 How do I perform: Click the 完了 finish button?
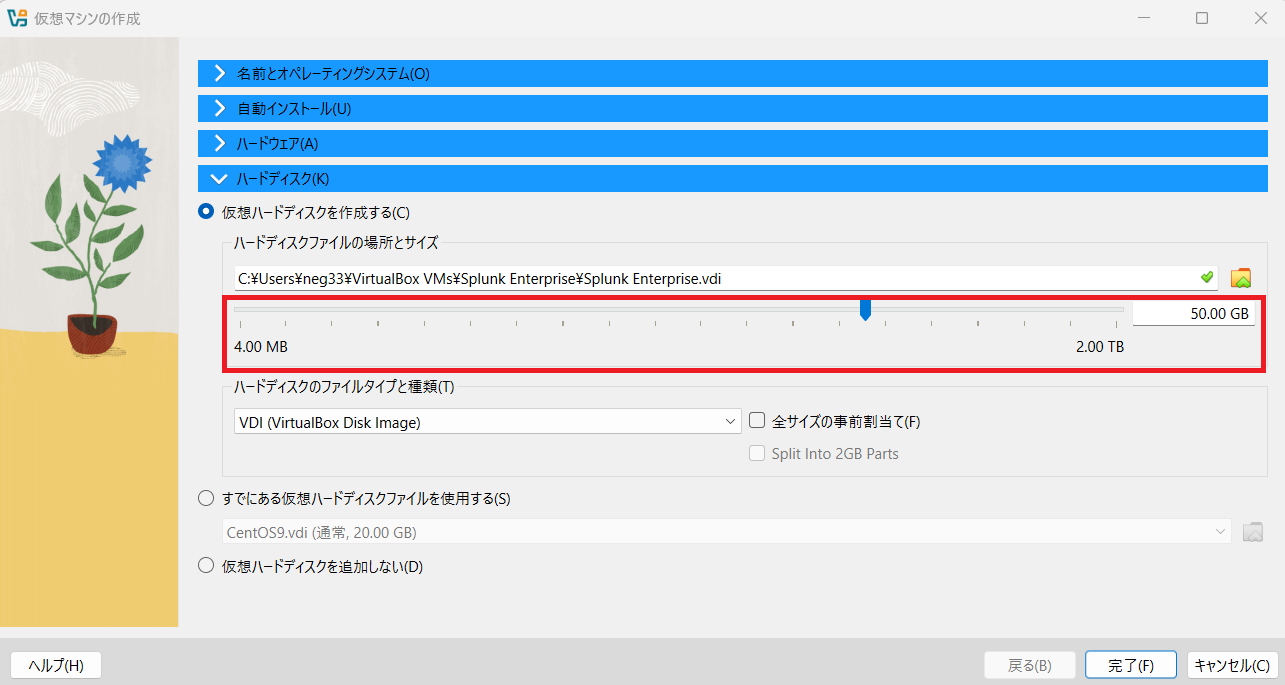click(x=1131, y=665)
